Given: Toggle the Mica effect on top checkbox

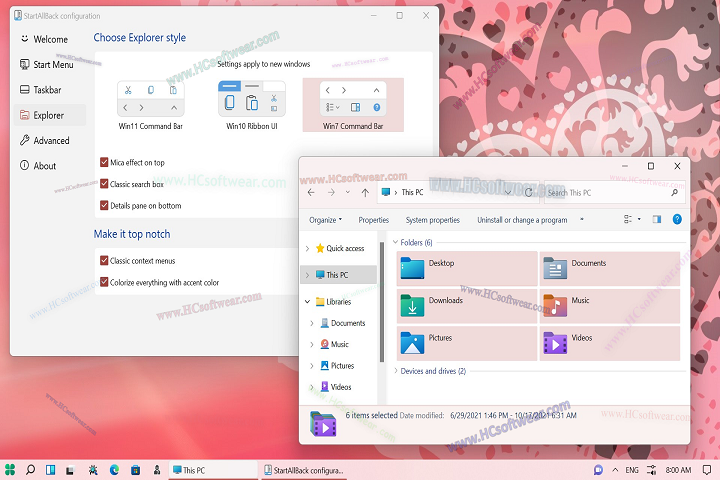Looking at the screenshot, I should (104, 162).
